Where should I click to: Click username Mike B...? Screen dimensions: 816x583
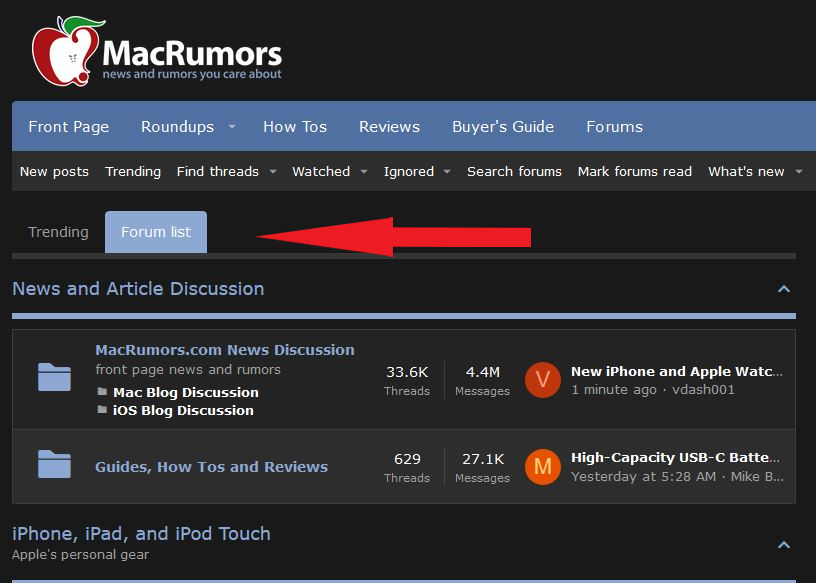(757, 476)
